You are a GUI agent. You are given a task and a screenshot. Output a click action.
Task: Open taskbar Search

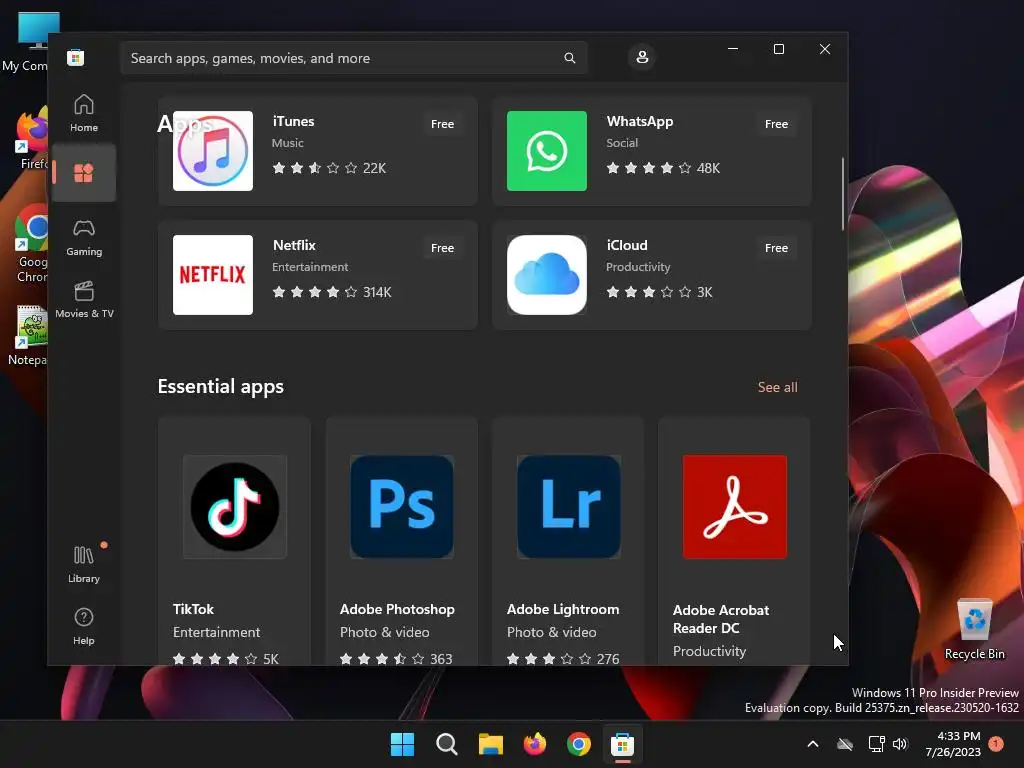[447, 744]
